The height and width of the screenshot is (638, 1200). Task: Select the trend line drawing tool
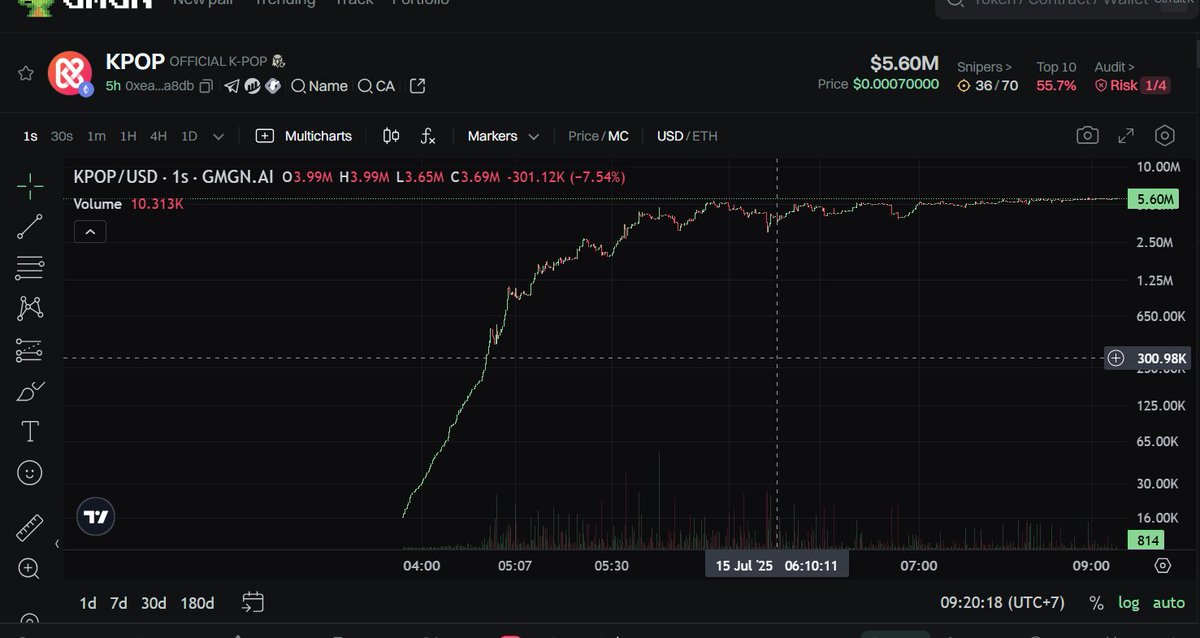point(30,226)
